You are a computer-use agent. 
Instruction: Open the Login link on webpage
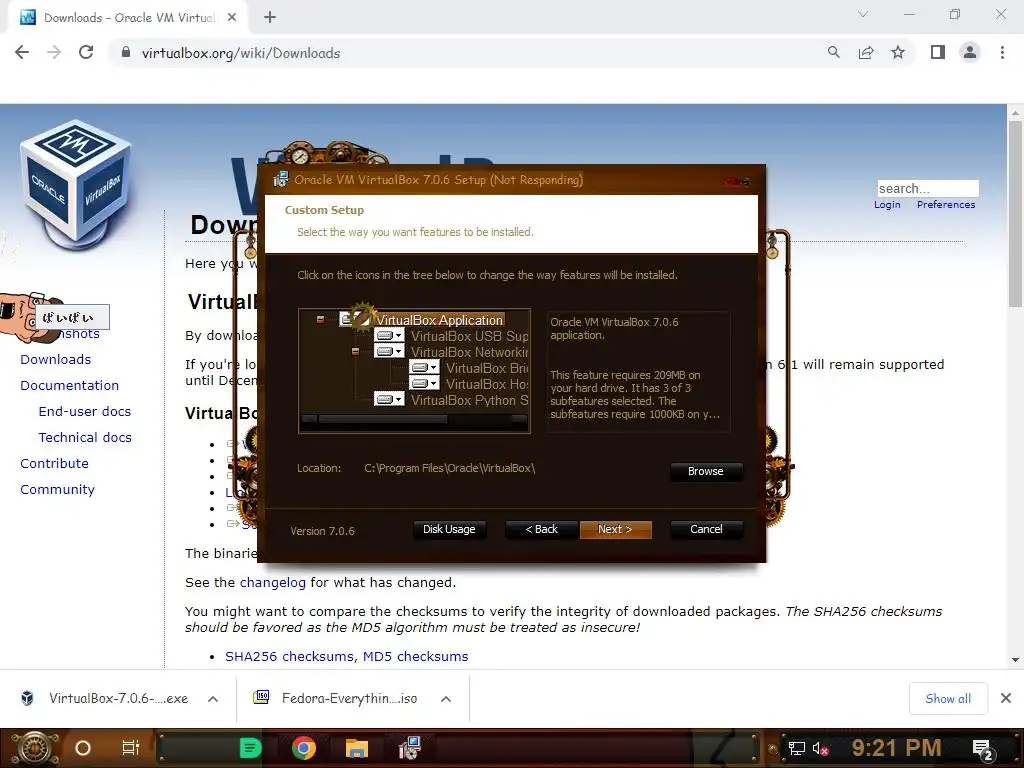887,205
